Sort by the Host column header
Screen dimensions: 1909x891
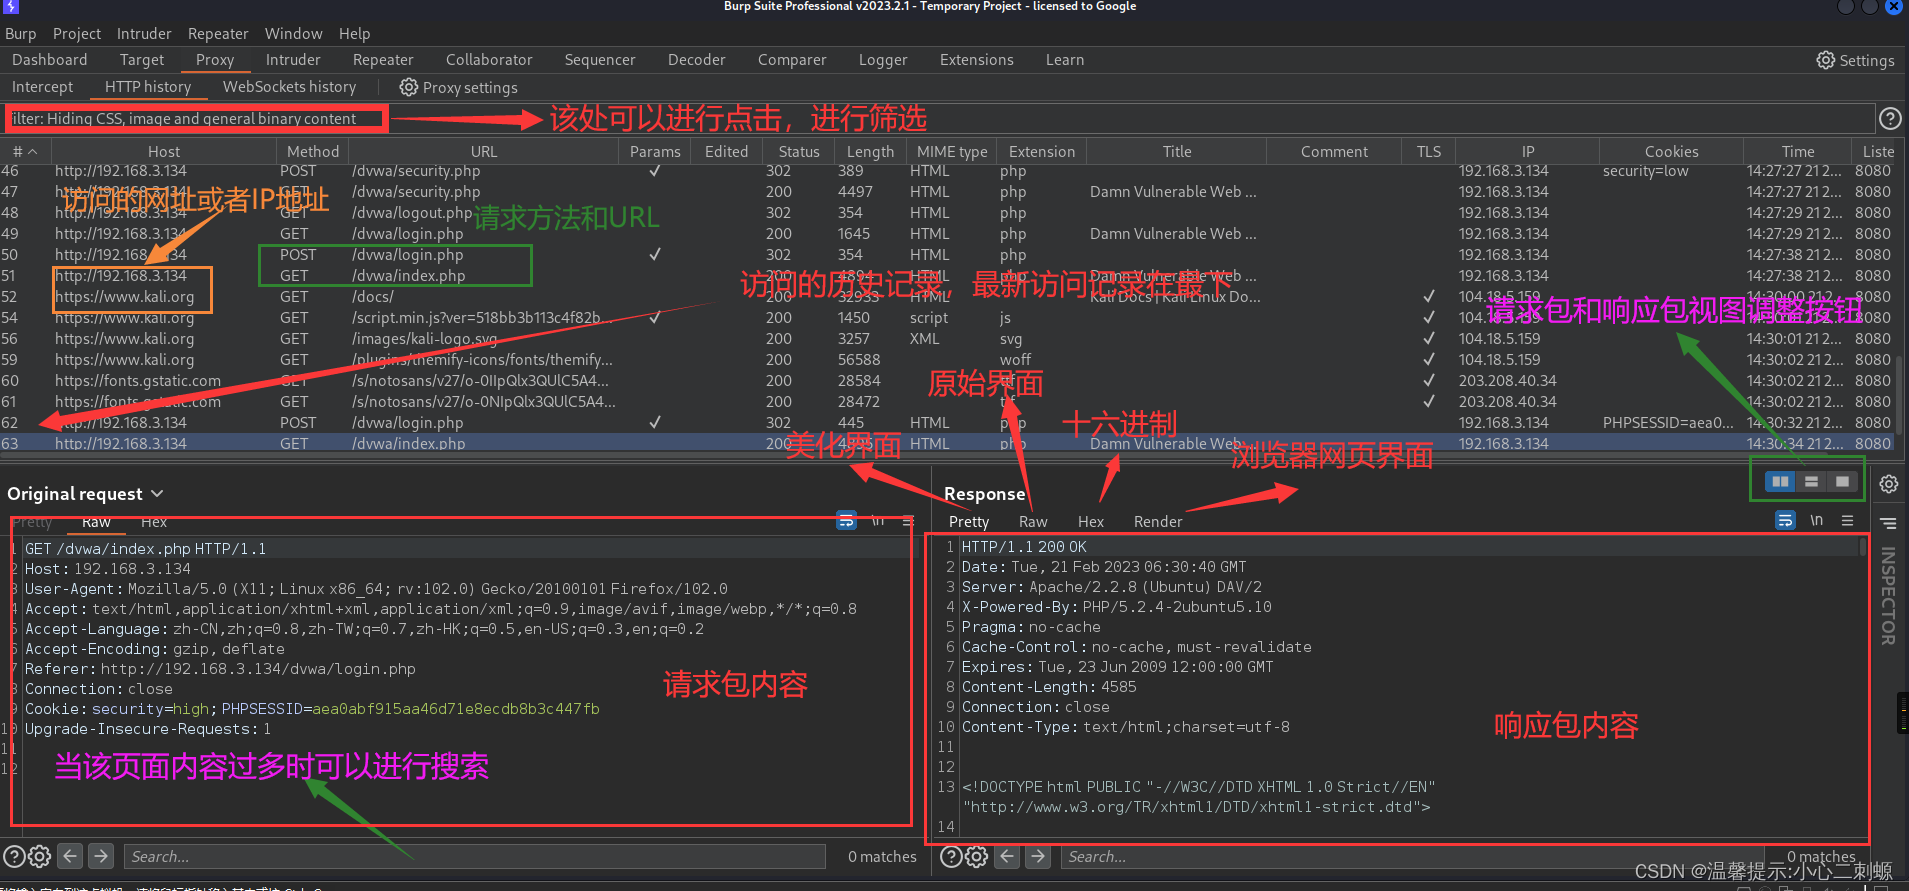click(164, 152)
